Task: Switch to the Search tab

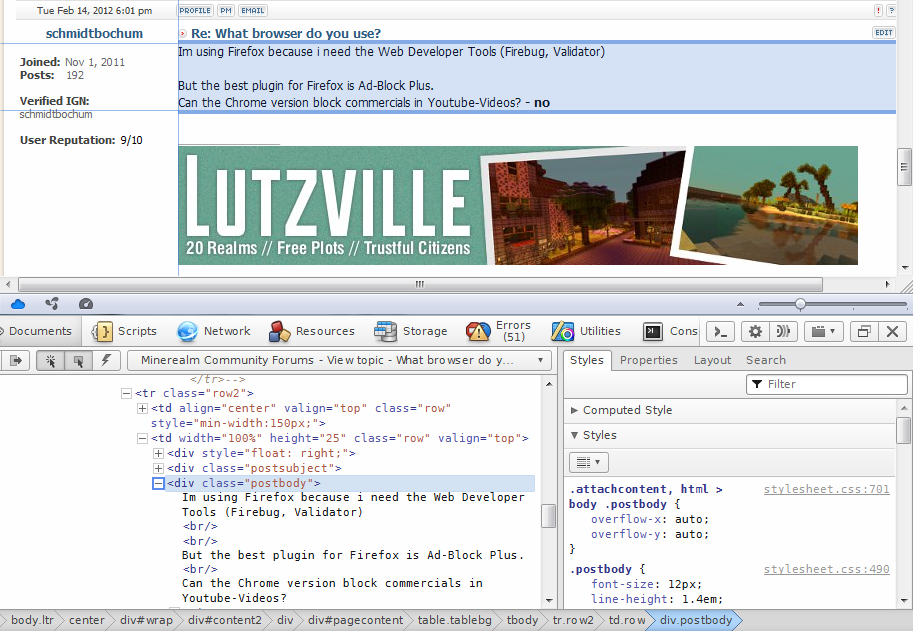Action: [766, 360]
